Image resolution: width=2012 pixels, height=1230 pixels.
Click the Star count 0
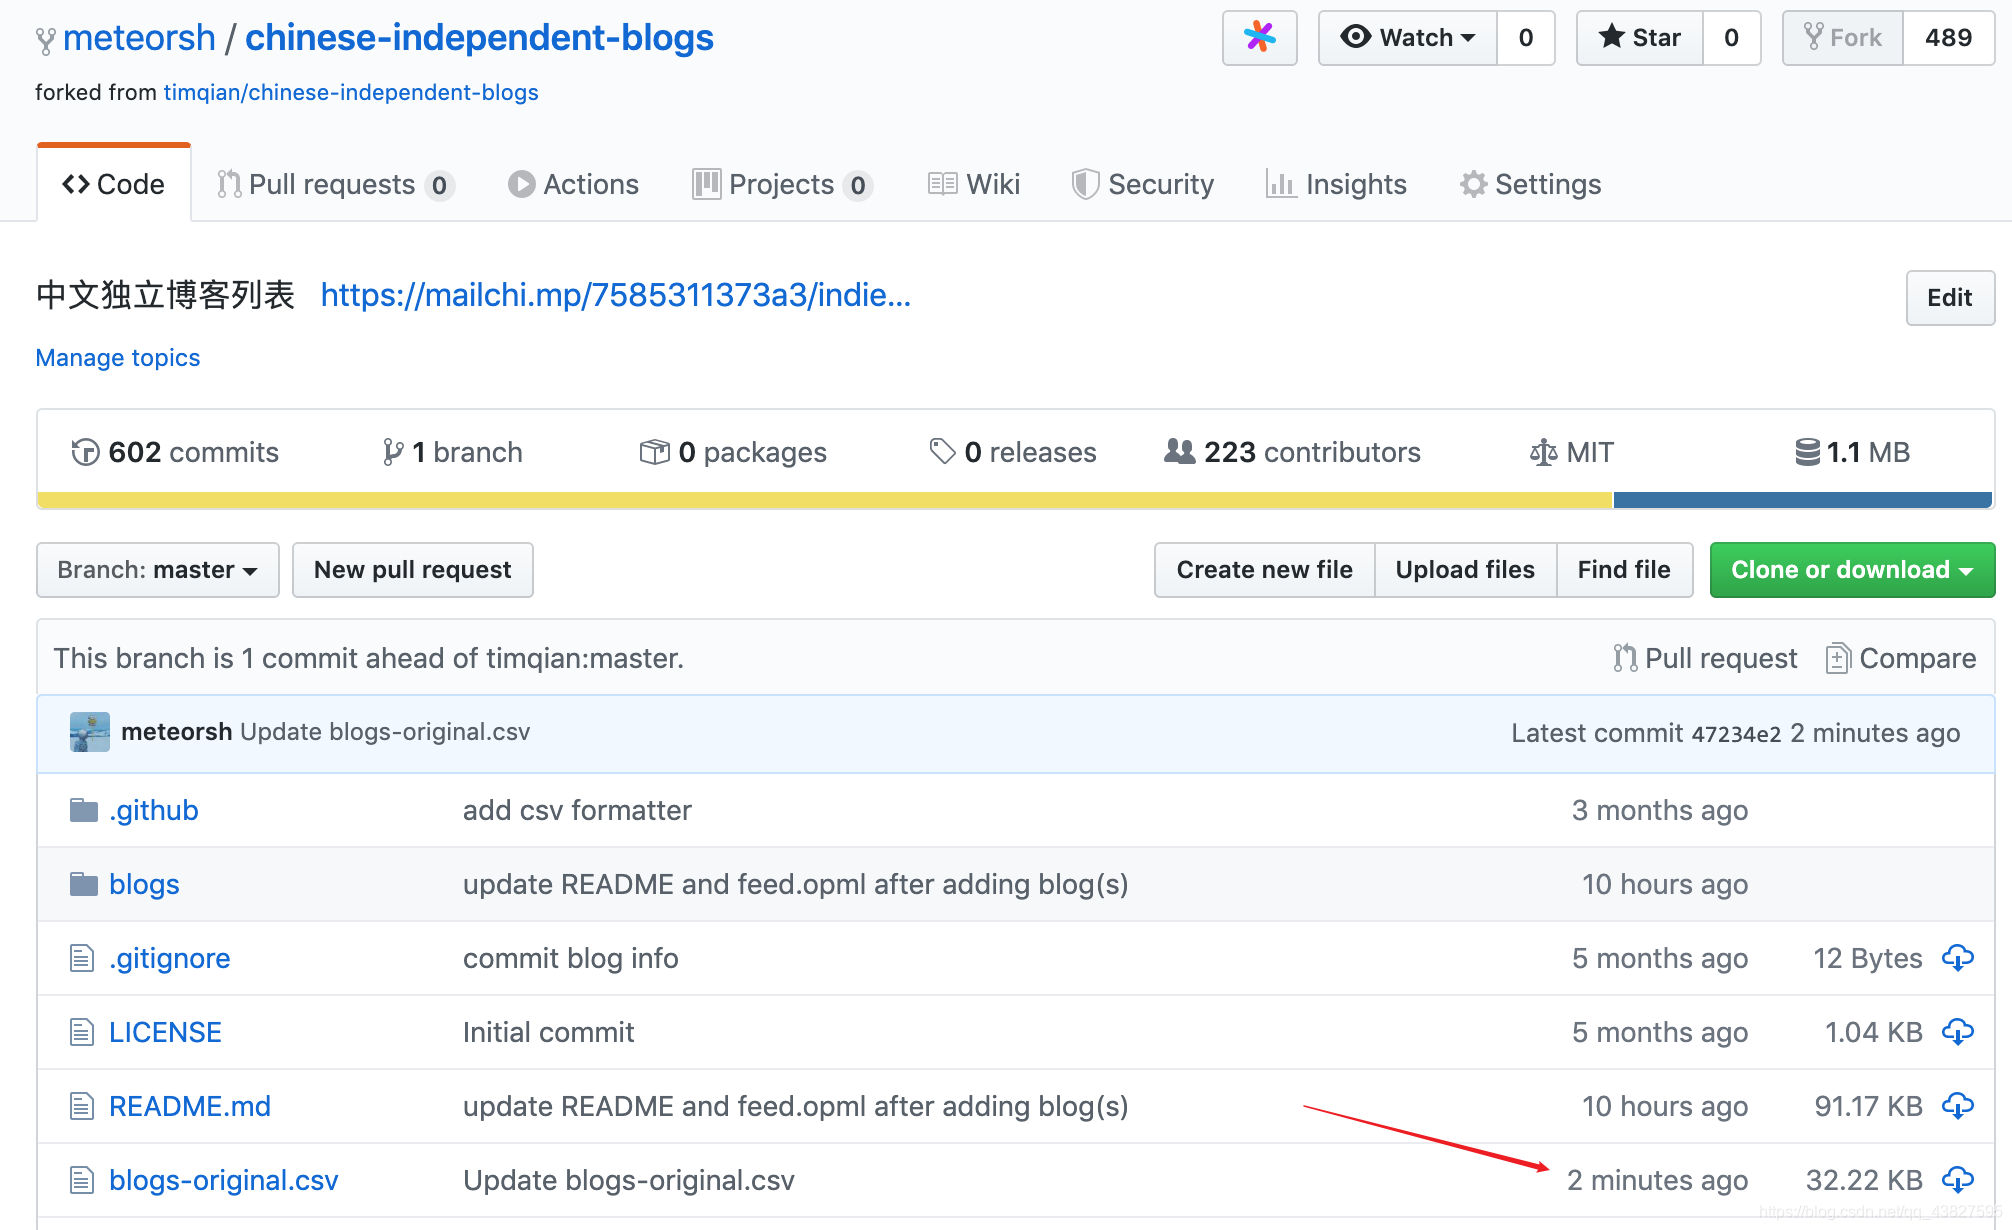(x=1732, y=38)
